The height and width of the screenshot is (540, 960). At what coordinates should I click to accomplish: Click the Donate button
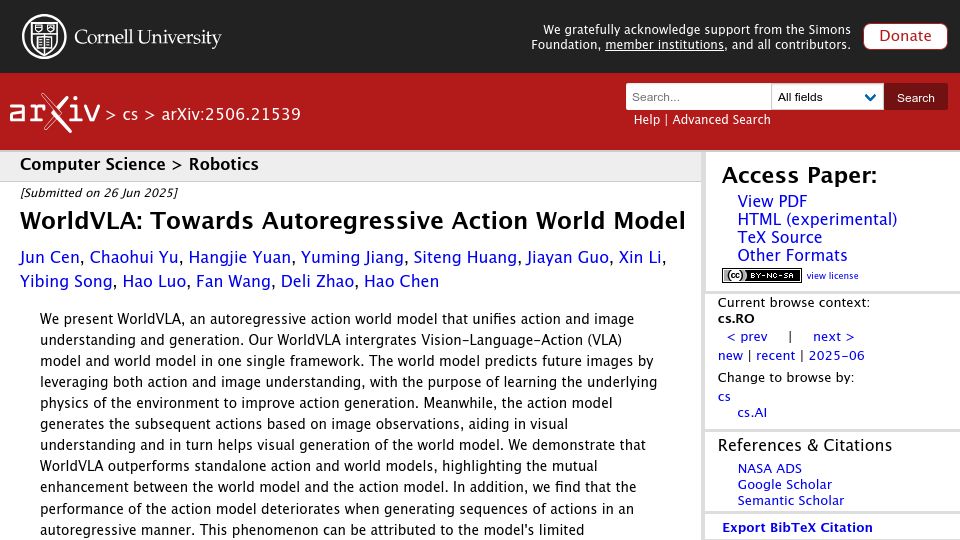pyautogui.click(x=905, y=36)
